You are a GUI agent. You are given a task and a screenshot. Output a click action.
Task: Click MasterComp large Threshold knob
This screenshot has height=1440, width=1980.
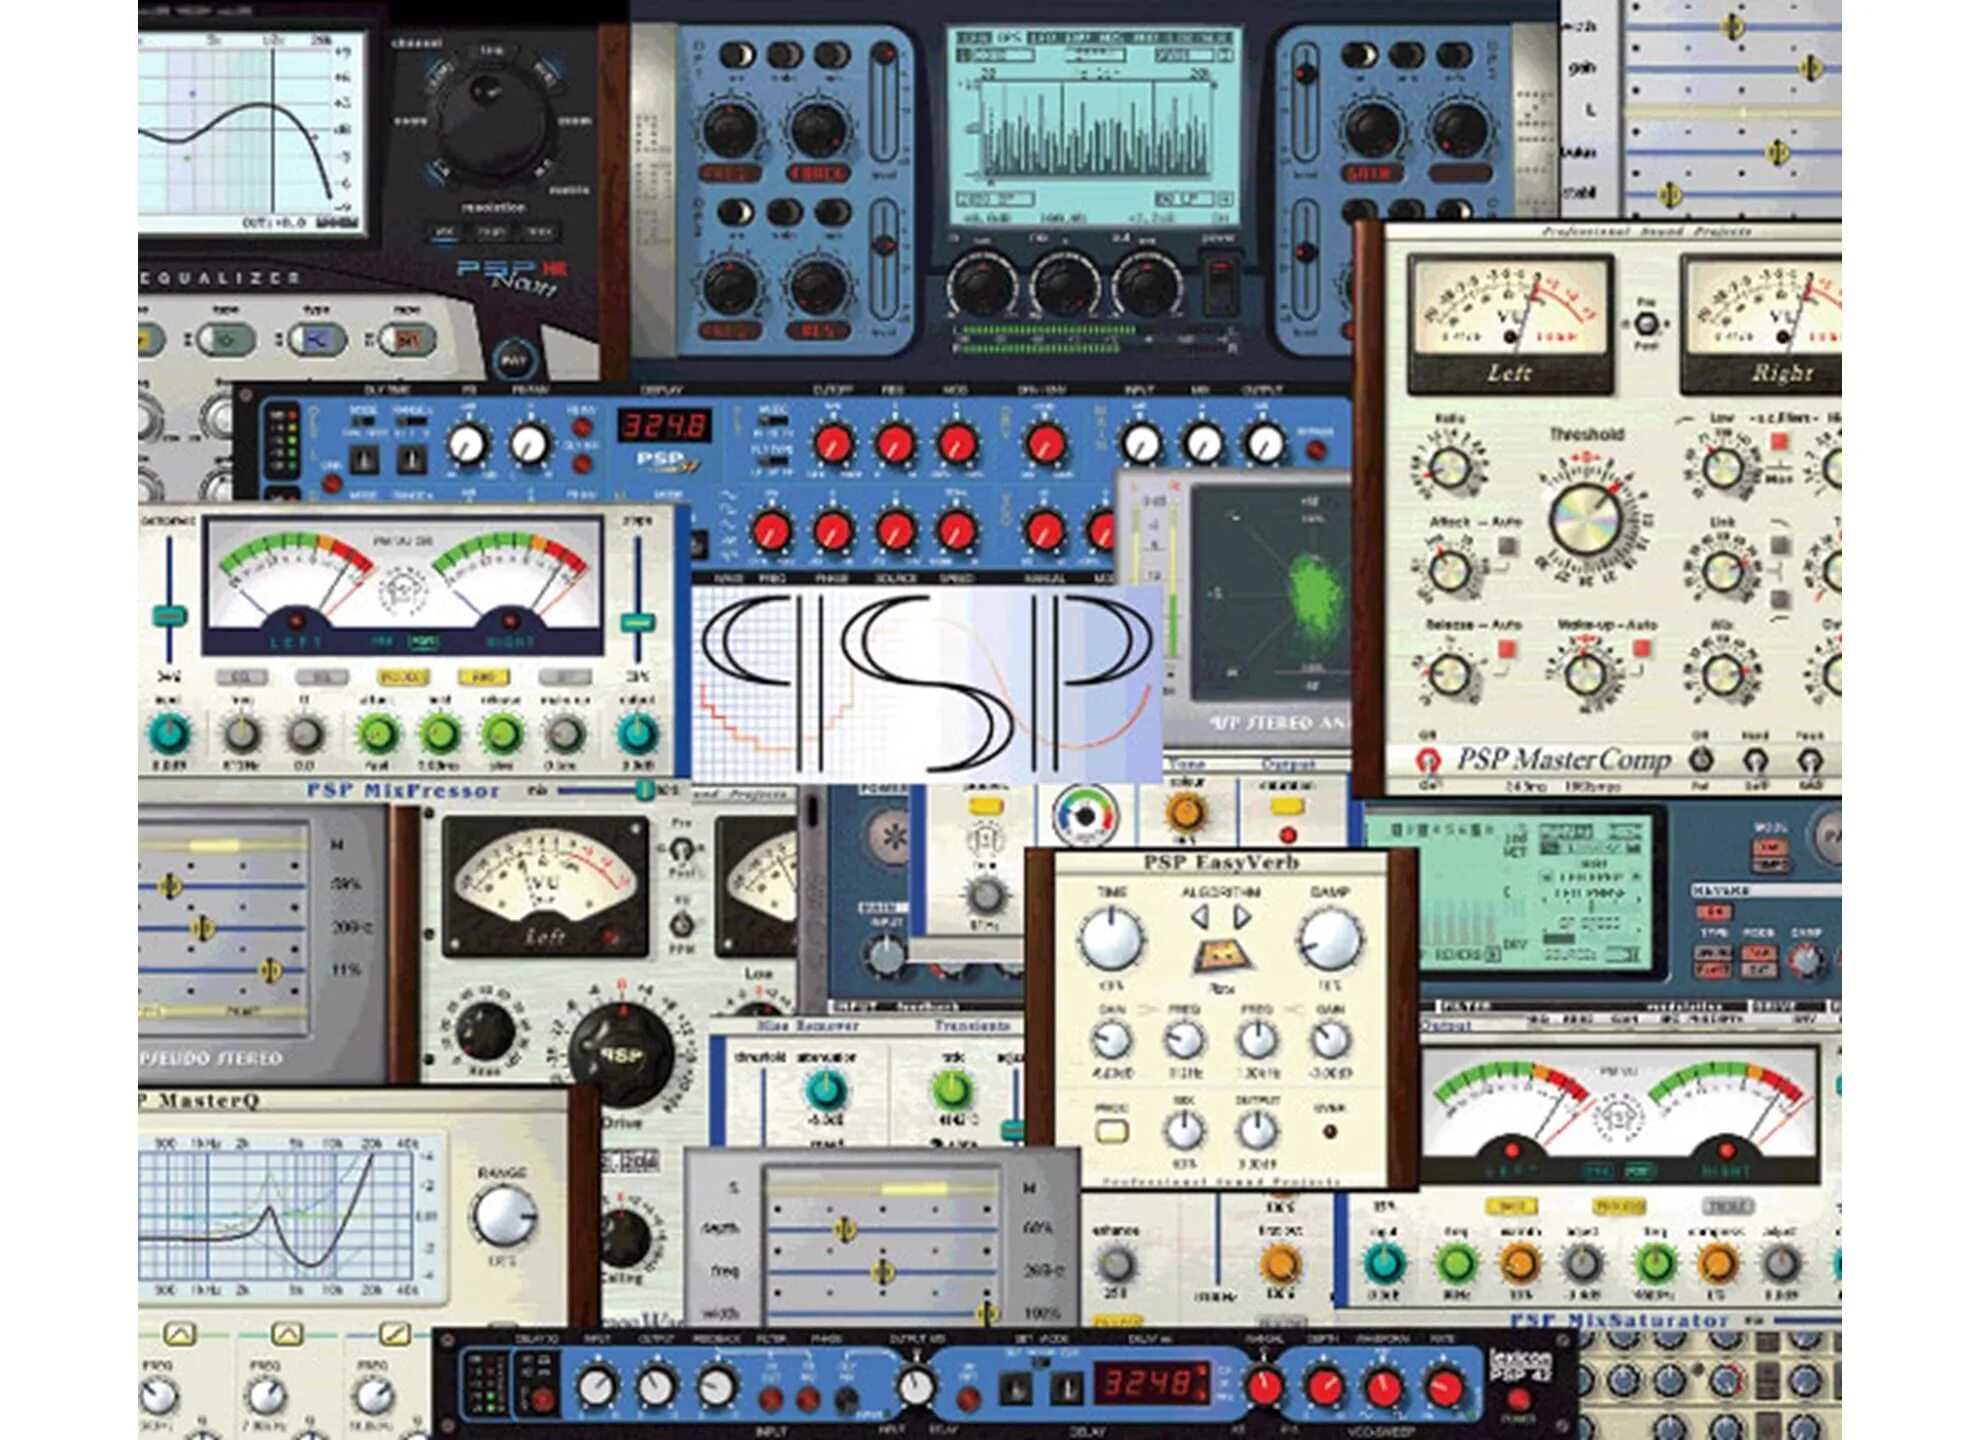point(1586,520)
